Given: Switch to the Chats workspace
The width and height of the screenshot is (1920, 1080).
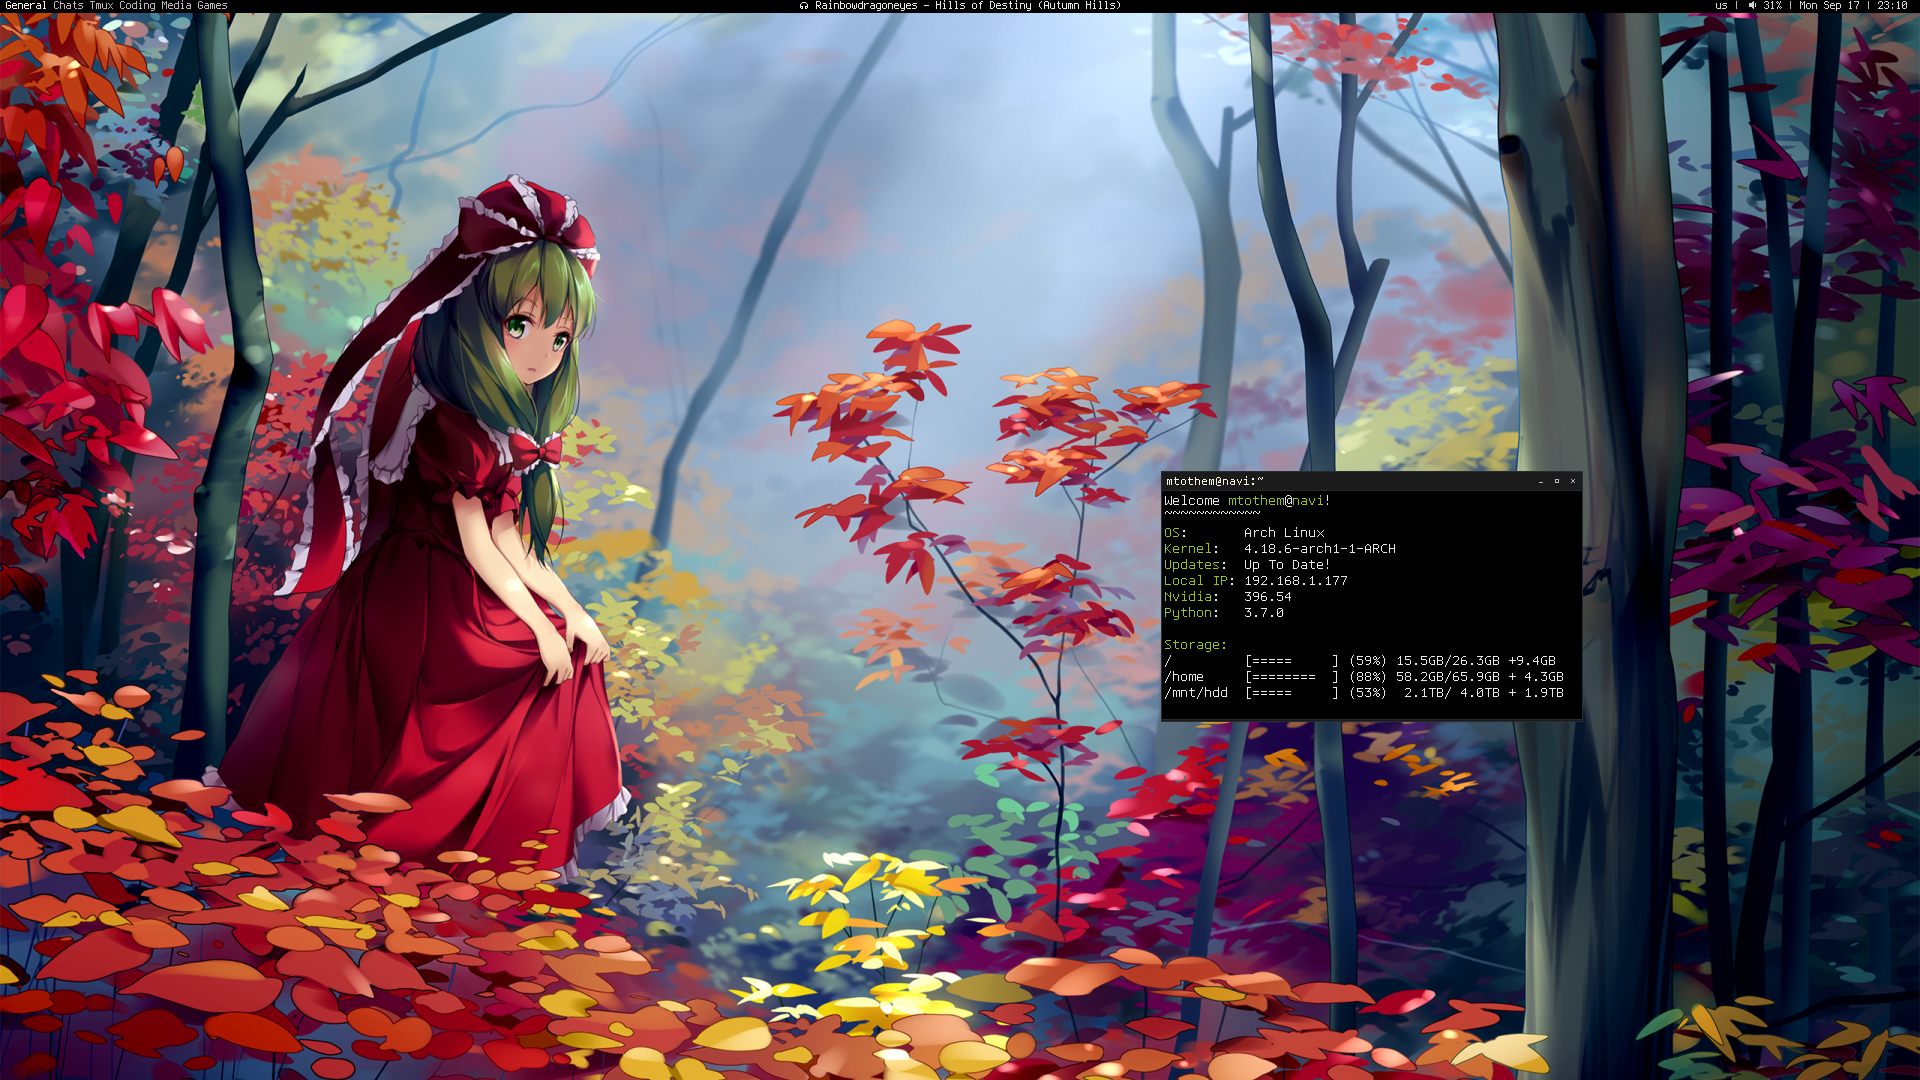Looking at the screenshot, I should tap(68, 6).
